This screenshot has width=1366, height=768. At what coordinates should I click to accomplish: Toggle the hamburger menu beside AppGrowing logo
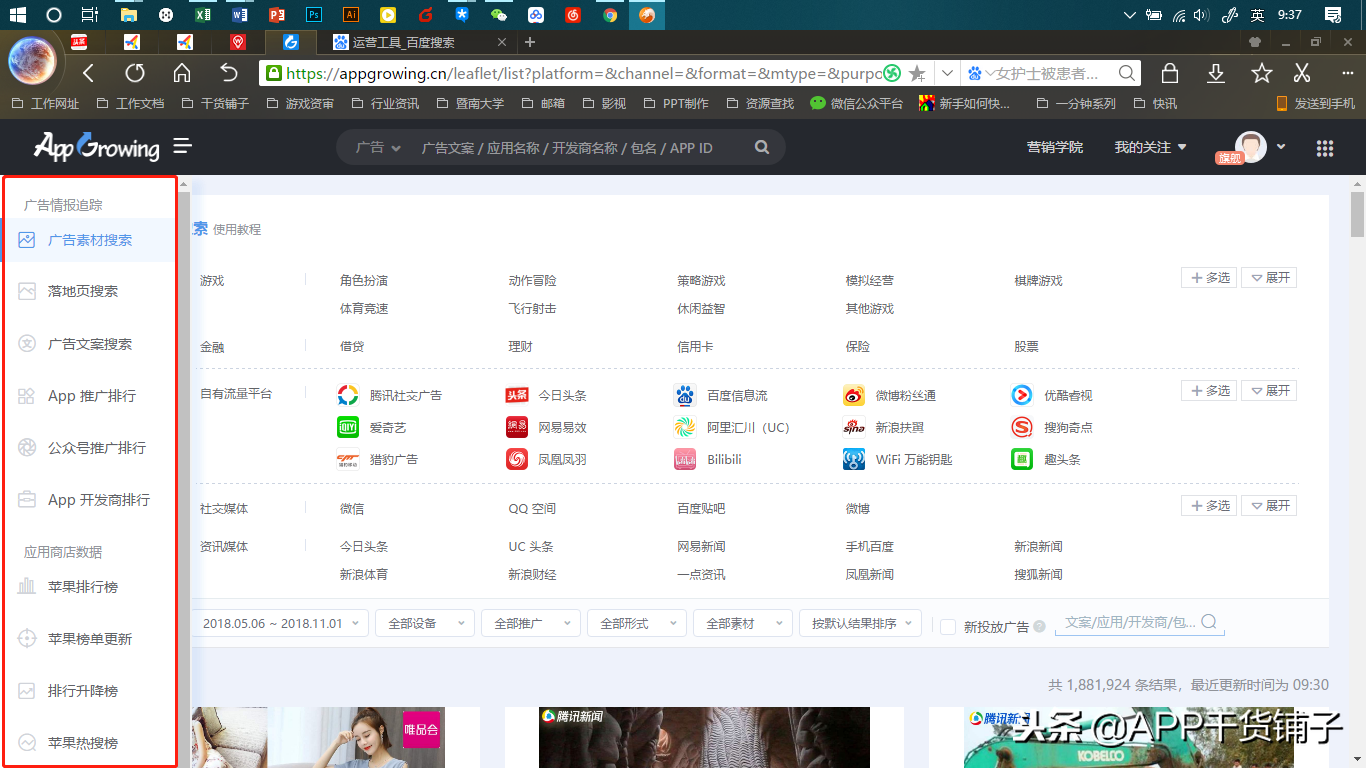(x=182, y=147)
